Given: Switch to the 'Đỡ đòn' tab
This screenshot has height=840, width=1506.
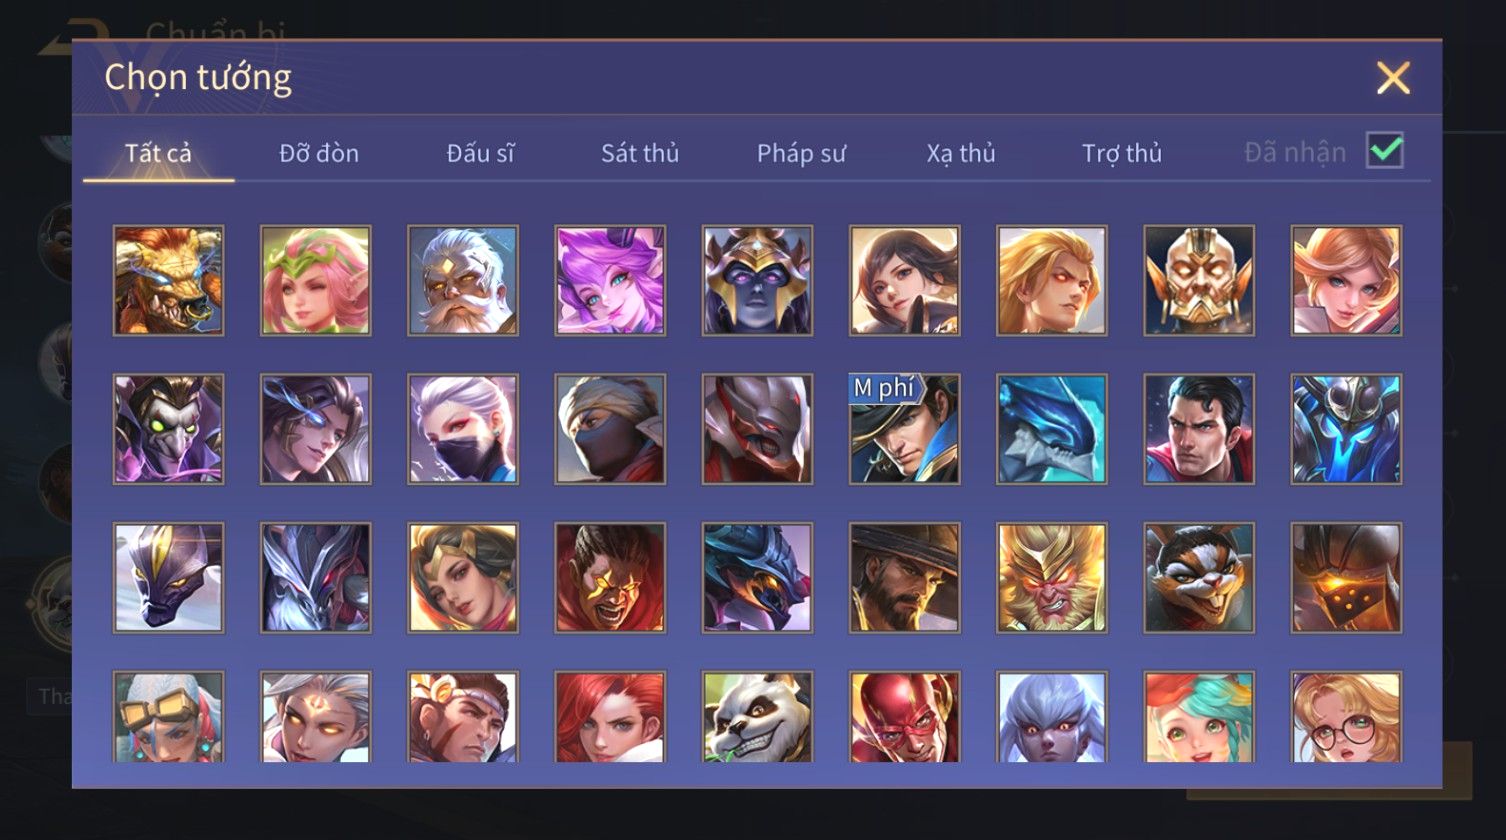Looking at the screenshot, I should tap(319, 153).
